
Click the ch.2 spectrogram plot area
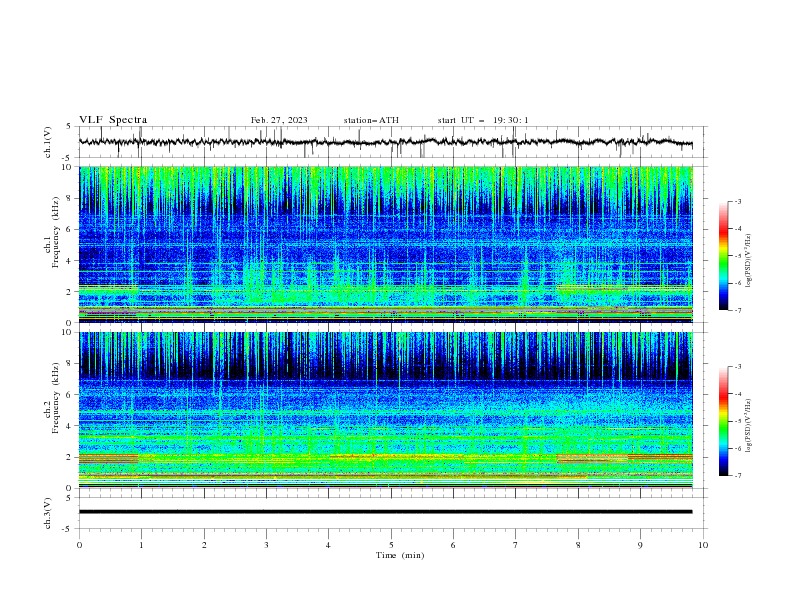pos(386,410)
